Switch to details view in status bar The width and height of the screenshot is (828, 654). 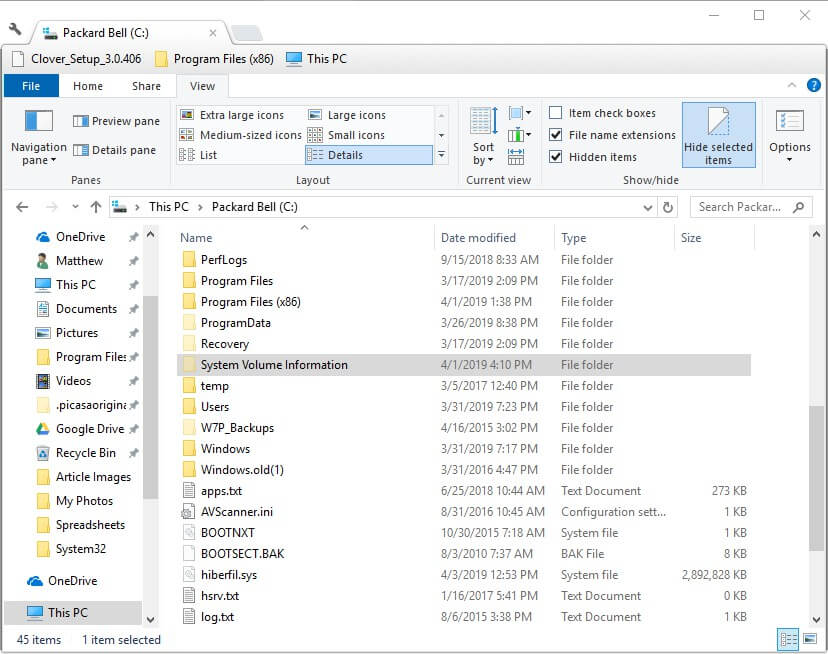click(x=788, y=640)
